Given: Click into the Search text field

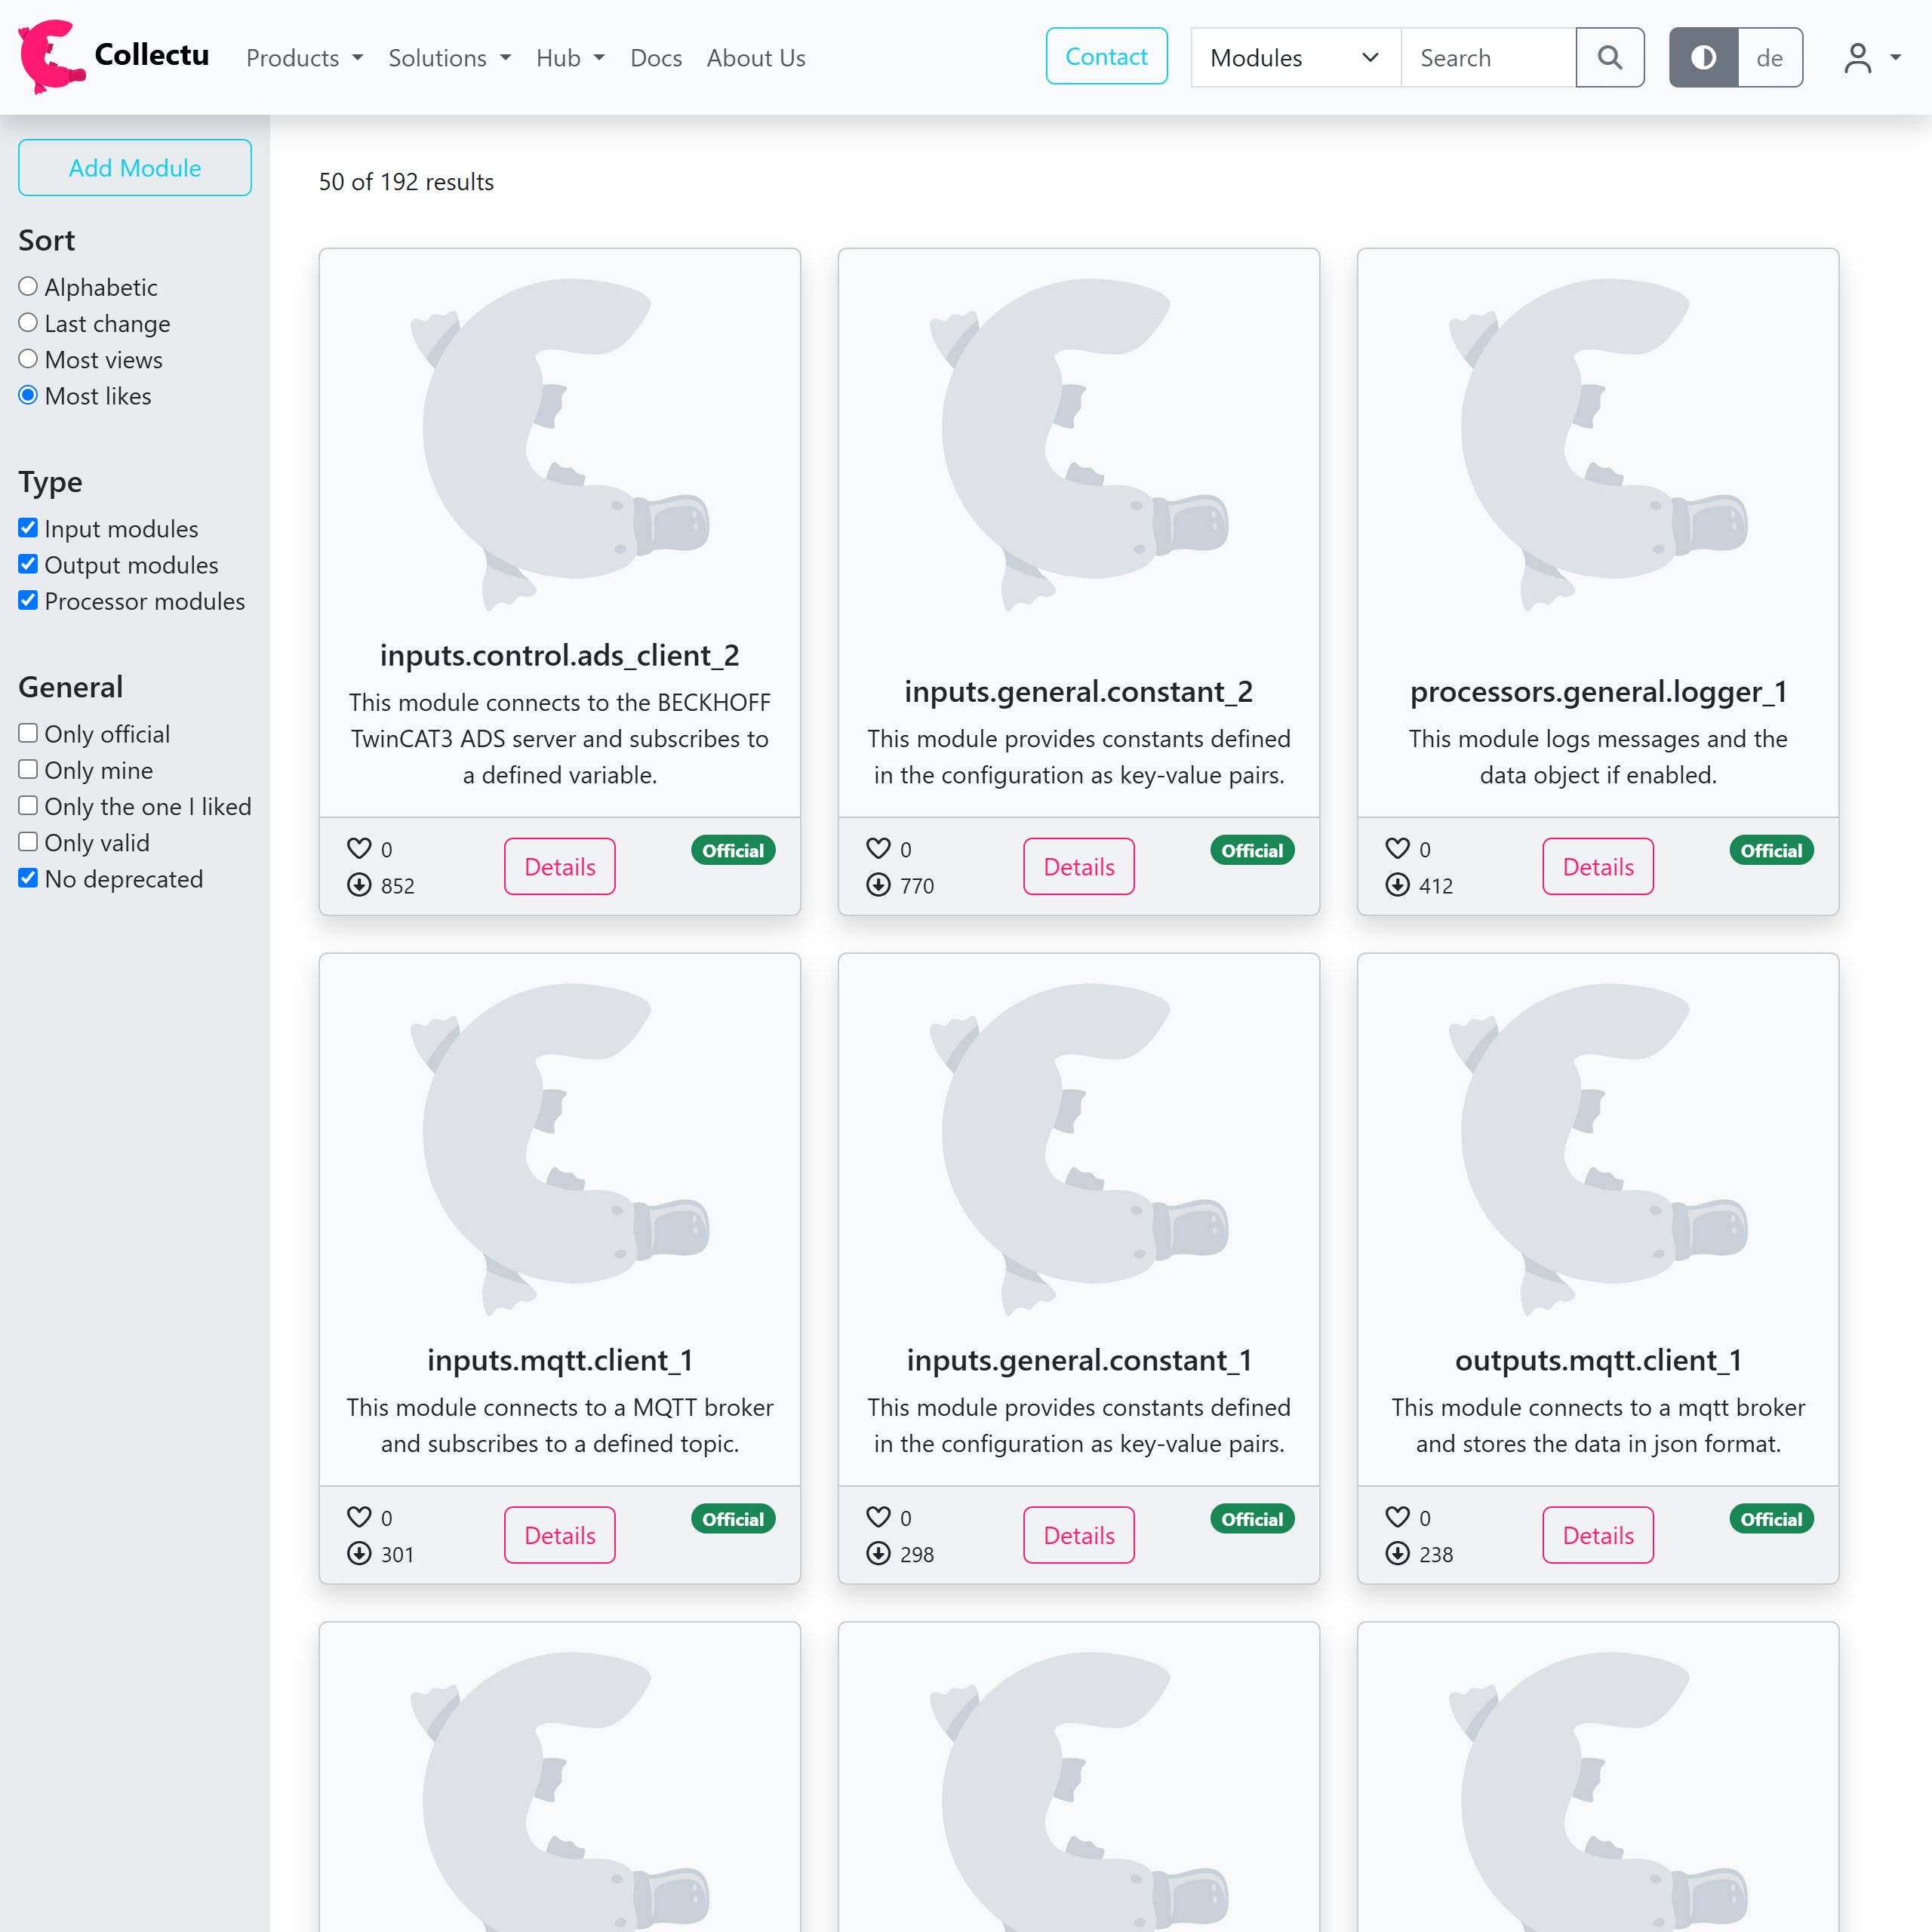Looking at the screenshot, I should (x=1487, y=58).
